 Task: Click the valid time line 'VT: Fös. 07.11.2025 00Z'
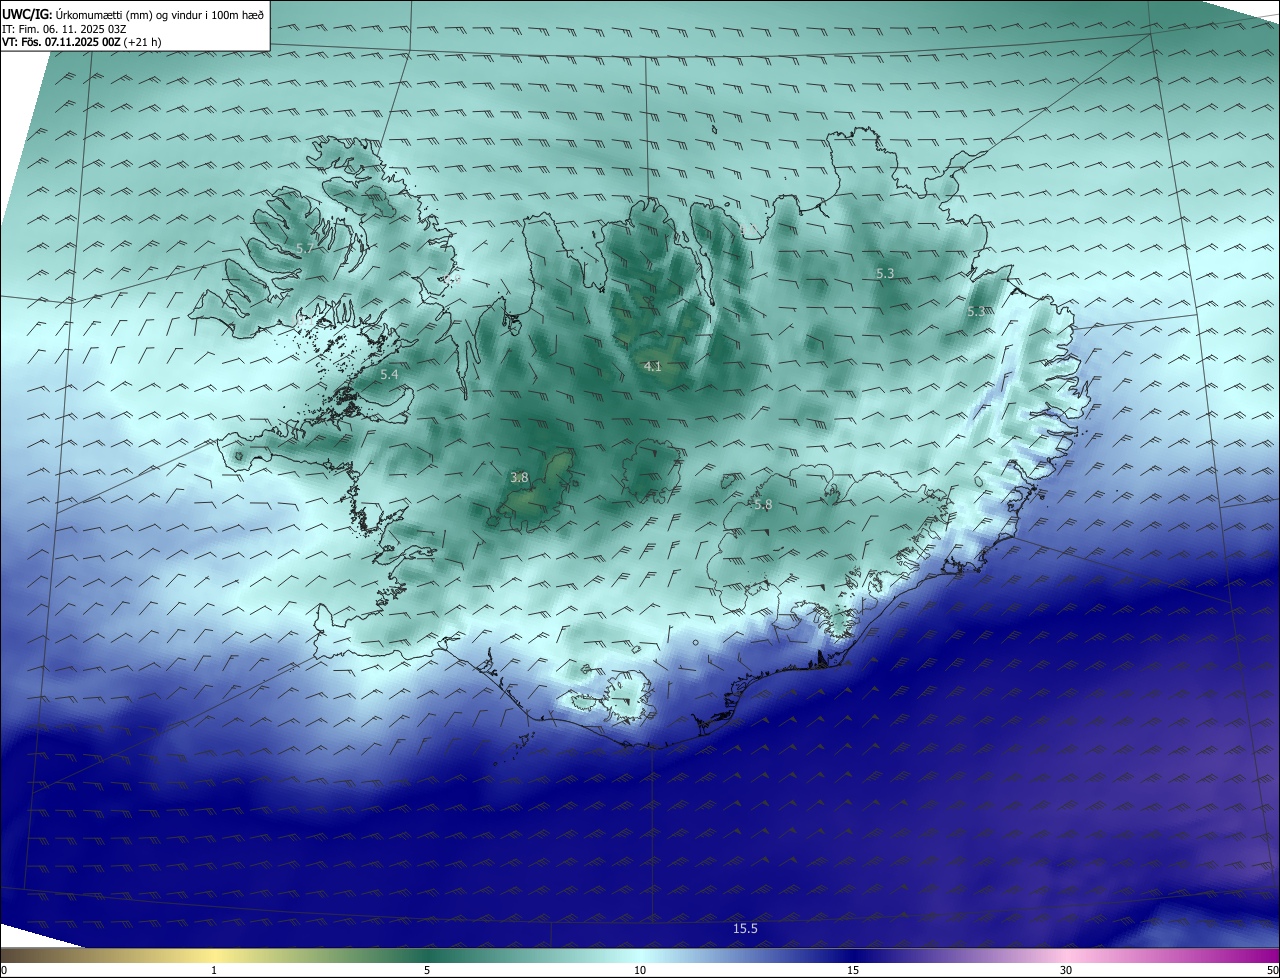pyautogui.click(x=62, y=43)
